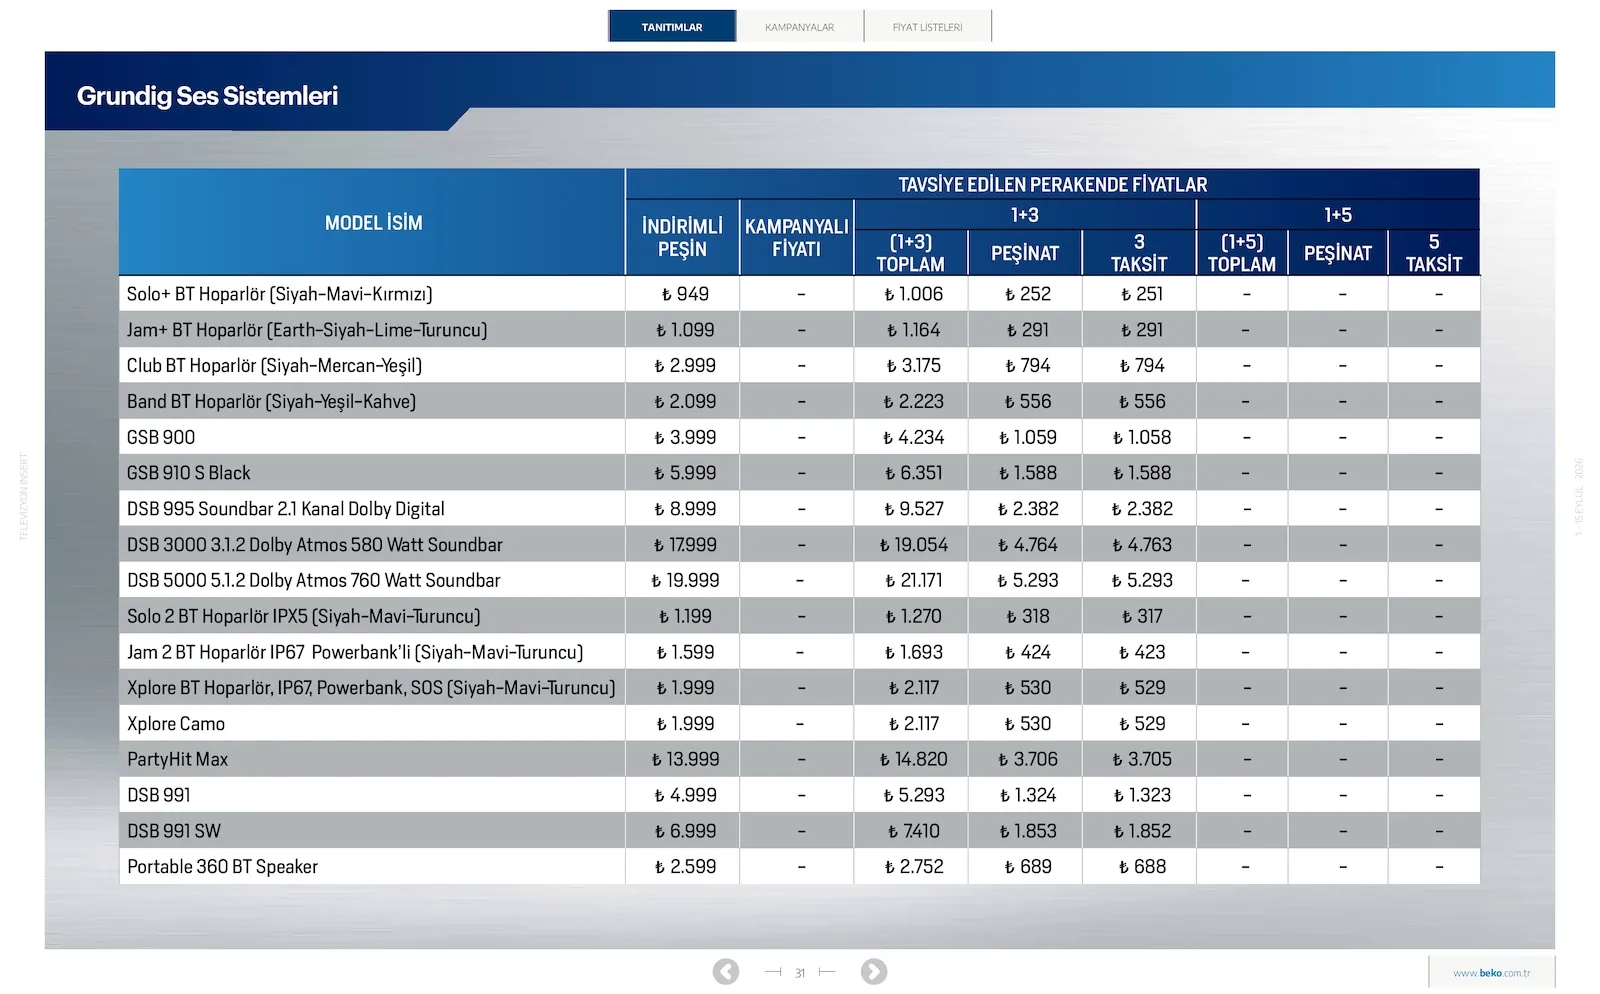Select DSB 3000 3.1.2 Dolby Atmos row name

314,545
